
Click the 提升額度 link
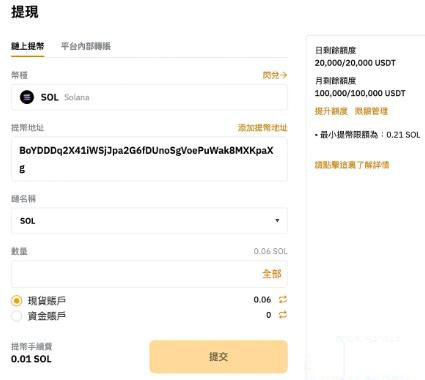click(331, 111)
